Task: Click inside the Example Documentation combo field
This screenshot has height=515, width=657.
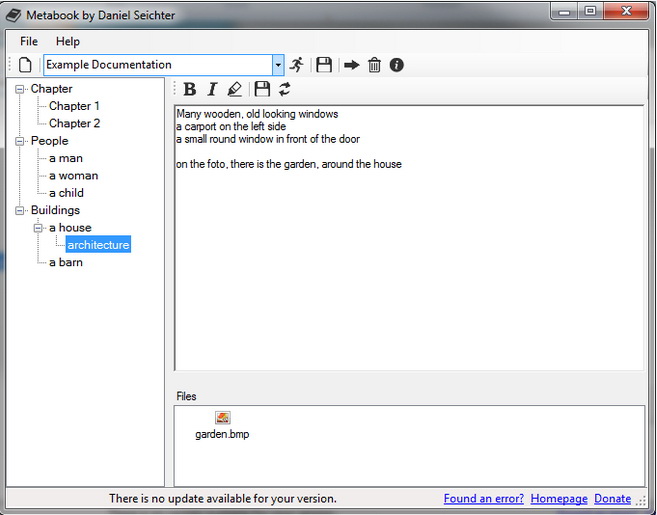Action: 158,65
